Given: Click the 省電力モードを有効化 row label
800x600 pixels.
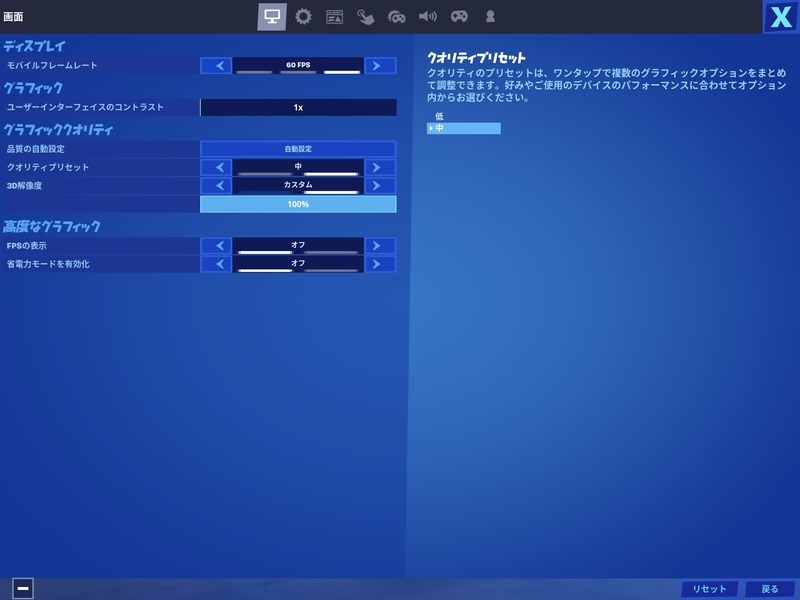Looking at the screenshot, I should tap(48, 264).
